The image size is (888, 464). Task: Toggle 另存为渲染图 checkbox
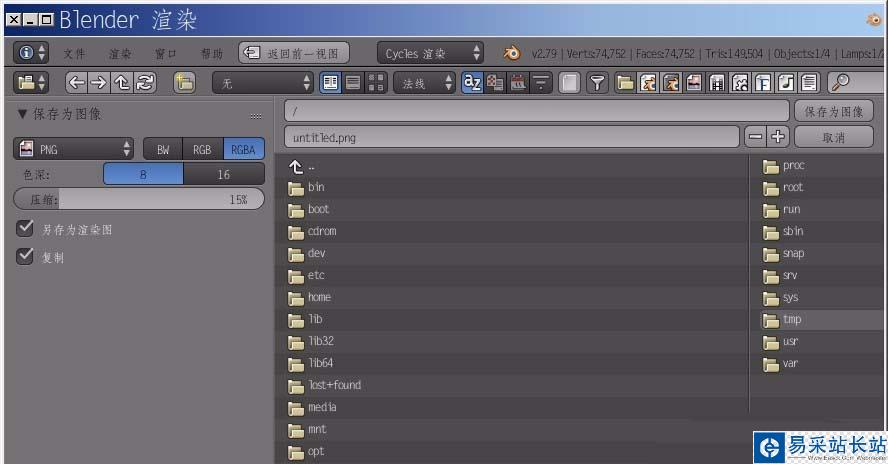(25, 228)
